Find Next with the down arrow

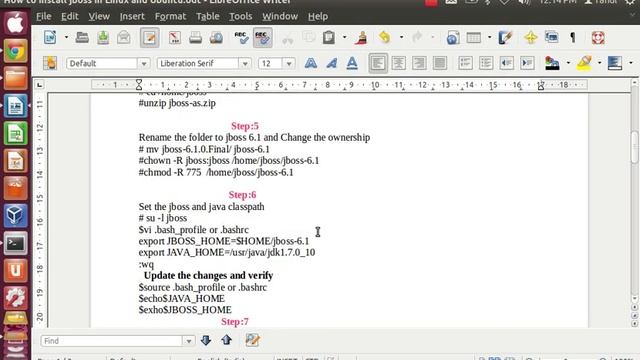tap(206, 340)
